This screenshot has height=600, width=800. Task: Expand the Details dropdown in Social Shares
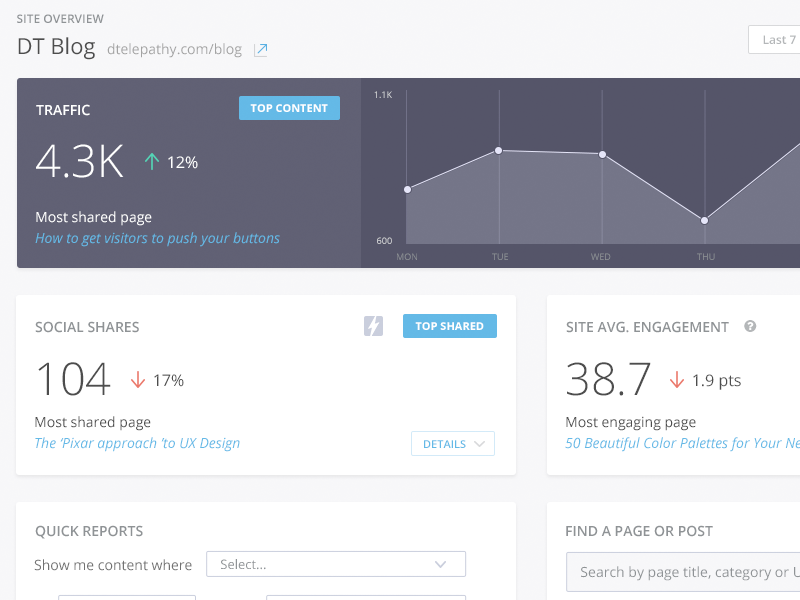[453, 444]
